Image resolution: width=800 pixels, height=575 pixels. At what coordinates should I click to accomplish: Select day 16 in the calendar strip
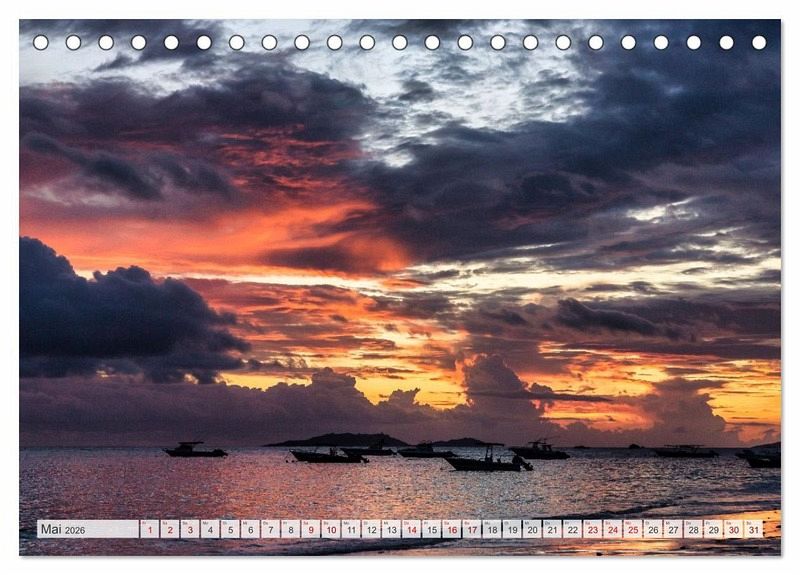[452, 530]
